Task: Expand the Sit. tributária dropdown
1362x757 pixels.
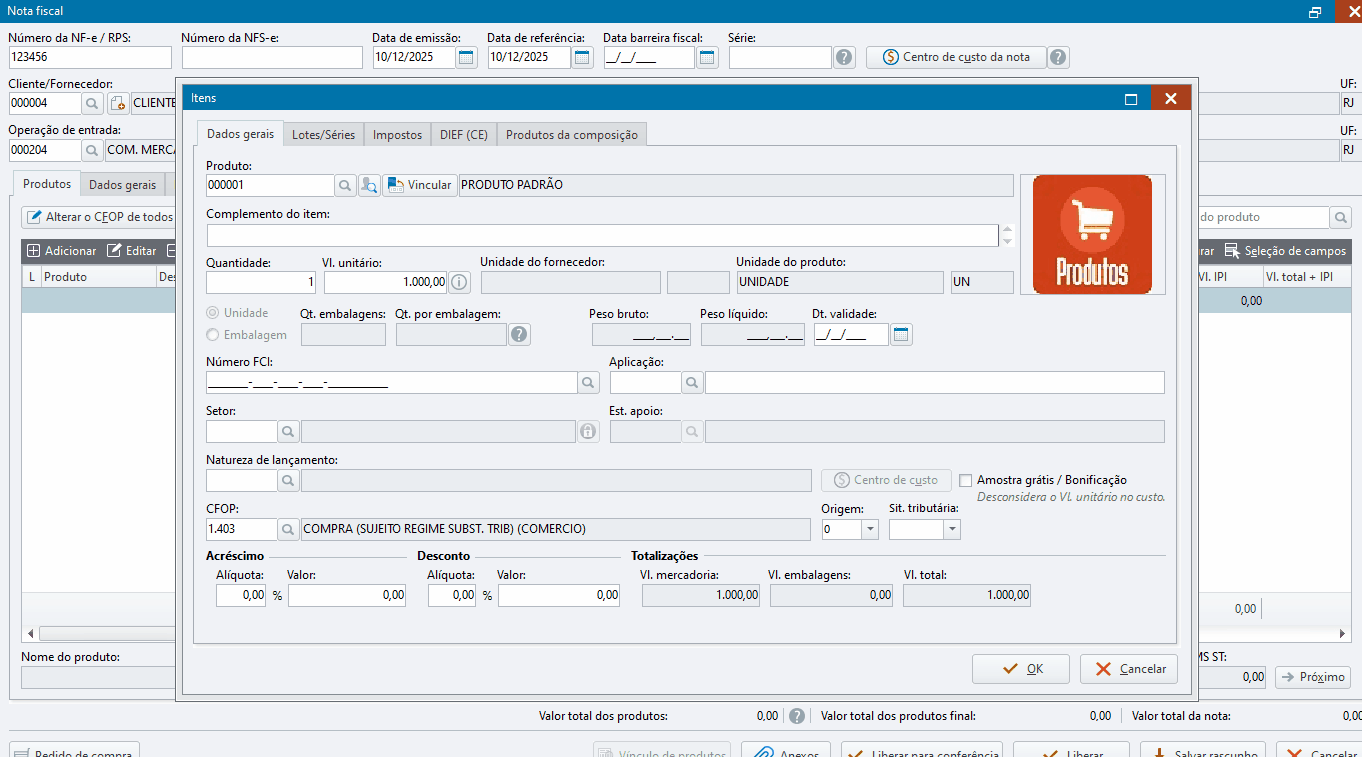Action: click(x=951, y=529)
